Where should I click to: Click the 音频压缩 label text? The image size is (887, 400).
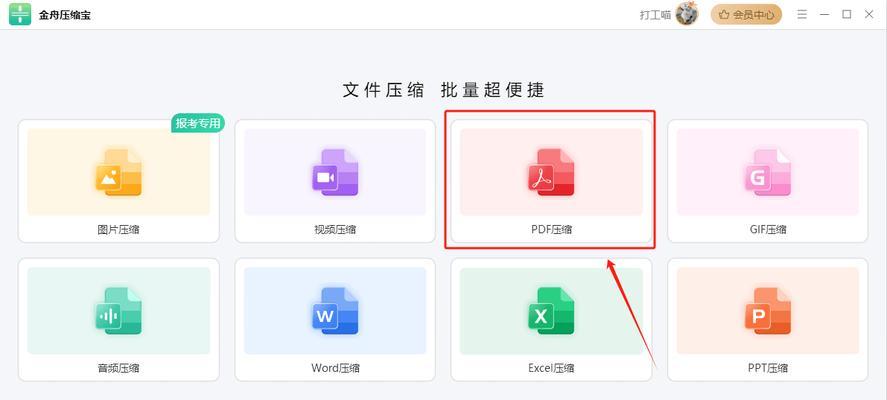point(119,368)
